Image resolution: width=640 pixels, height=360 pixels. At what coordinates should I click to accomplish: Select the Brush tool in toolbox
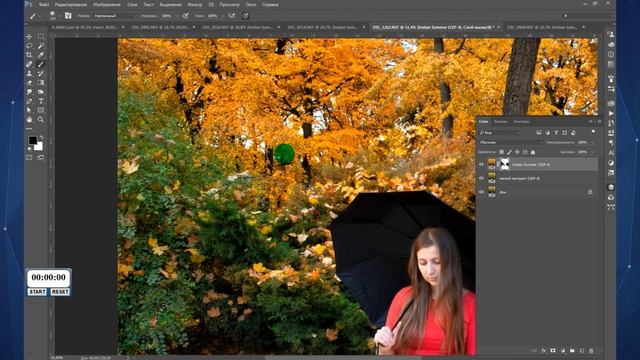[x=41, y=64]
